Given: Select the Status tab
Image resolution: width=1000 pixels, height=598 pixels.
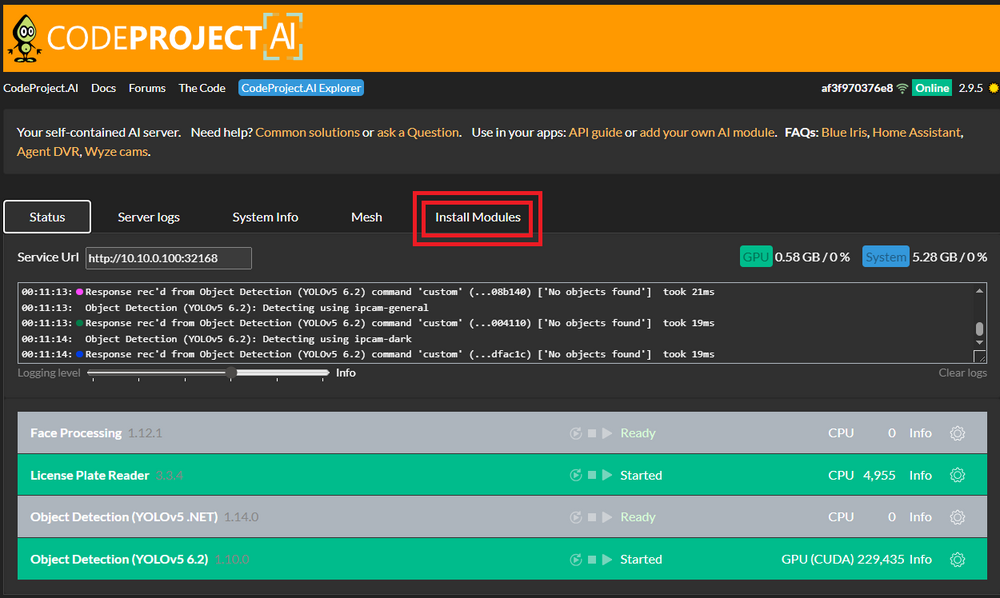Looking at the screenshot, I should [47, 217].
